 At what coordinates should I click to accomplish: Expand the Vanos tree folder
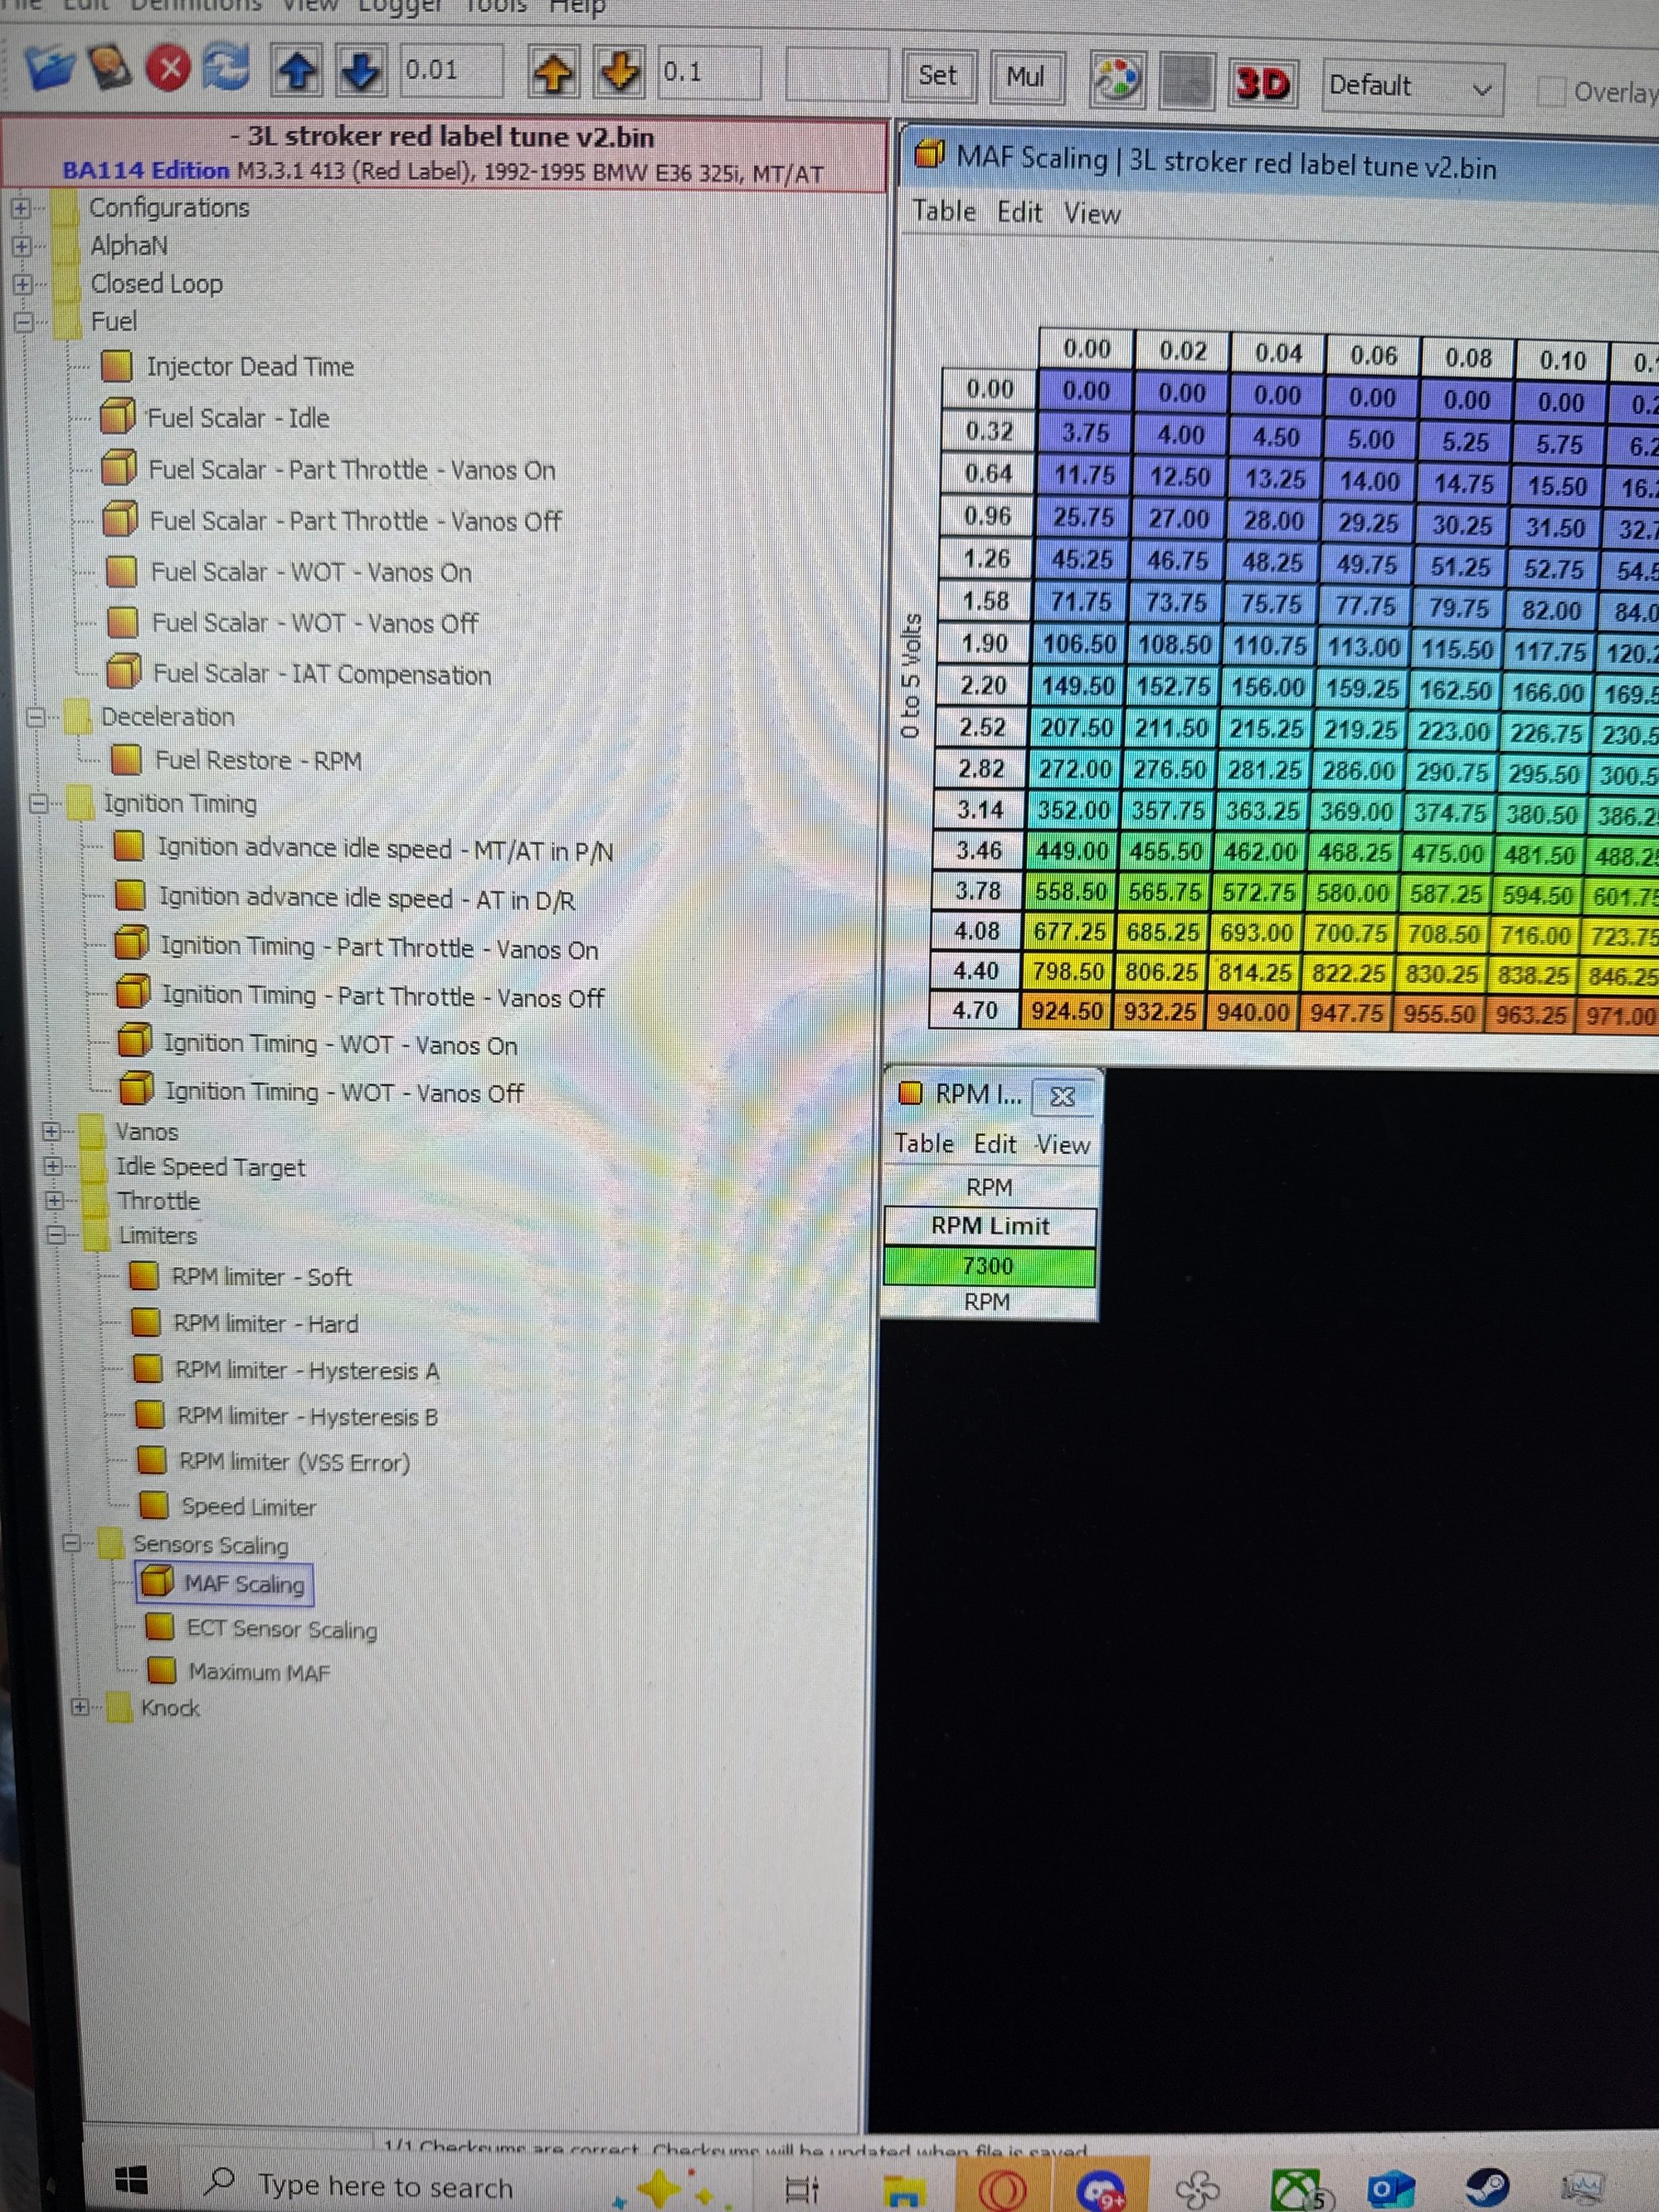pyautogui.click(x=51, y=1131)
